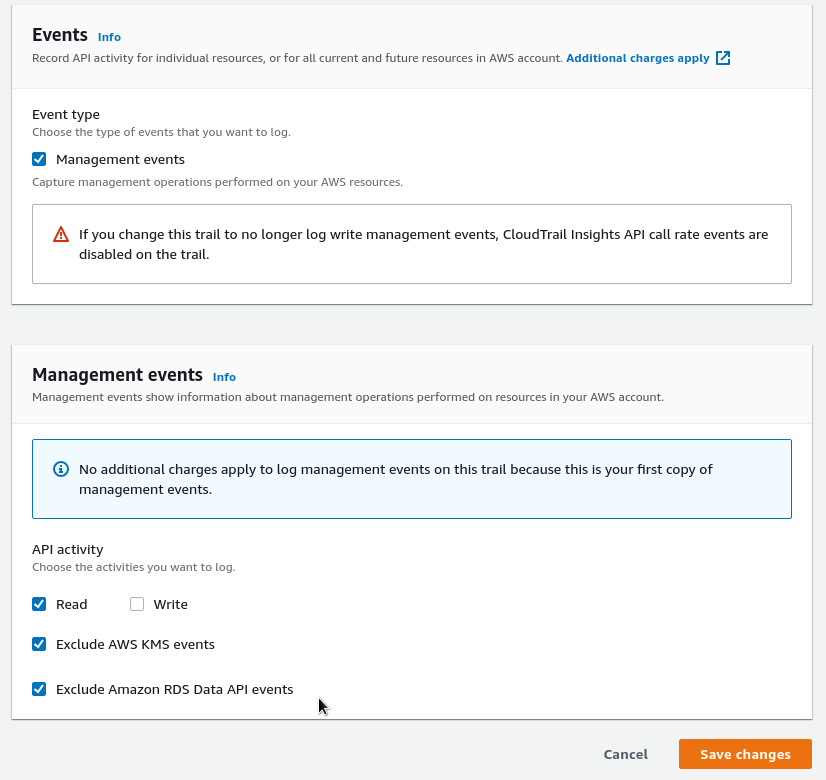Click the info circle icon in blue banner
Screen dimensions: 826x780
point(60,468)
